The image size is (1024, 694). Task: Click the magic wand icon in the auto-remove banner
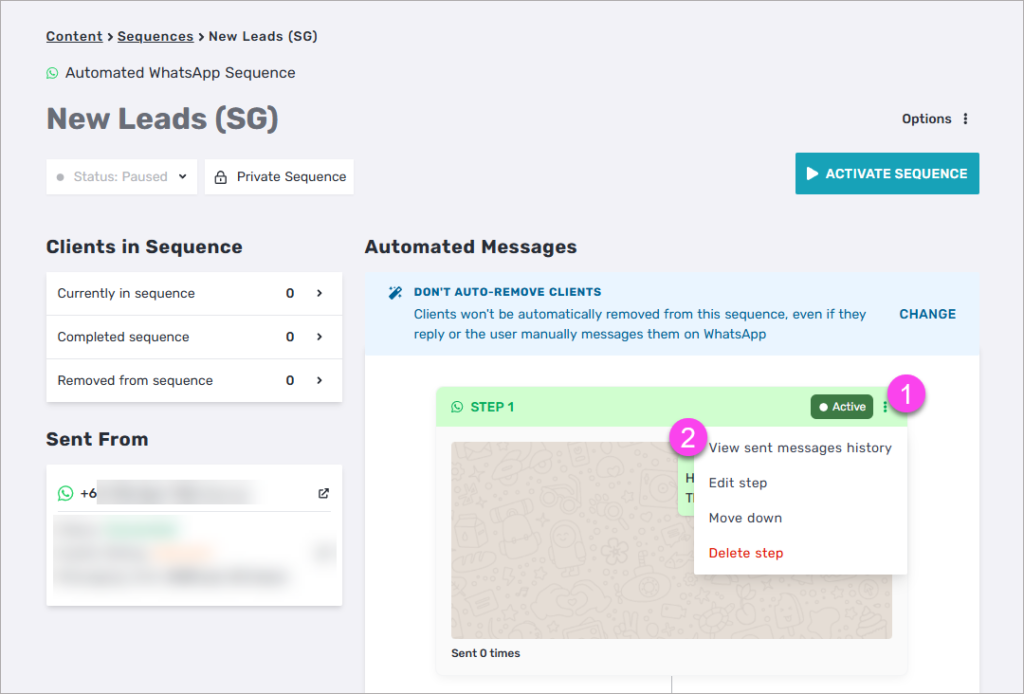pyautogui.click(x=395, y=293)
